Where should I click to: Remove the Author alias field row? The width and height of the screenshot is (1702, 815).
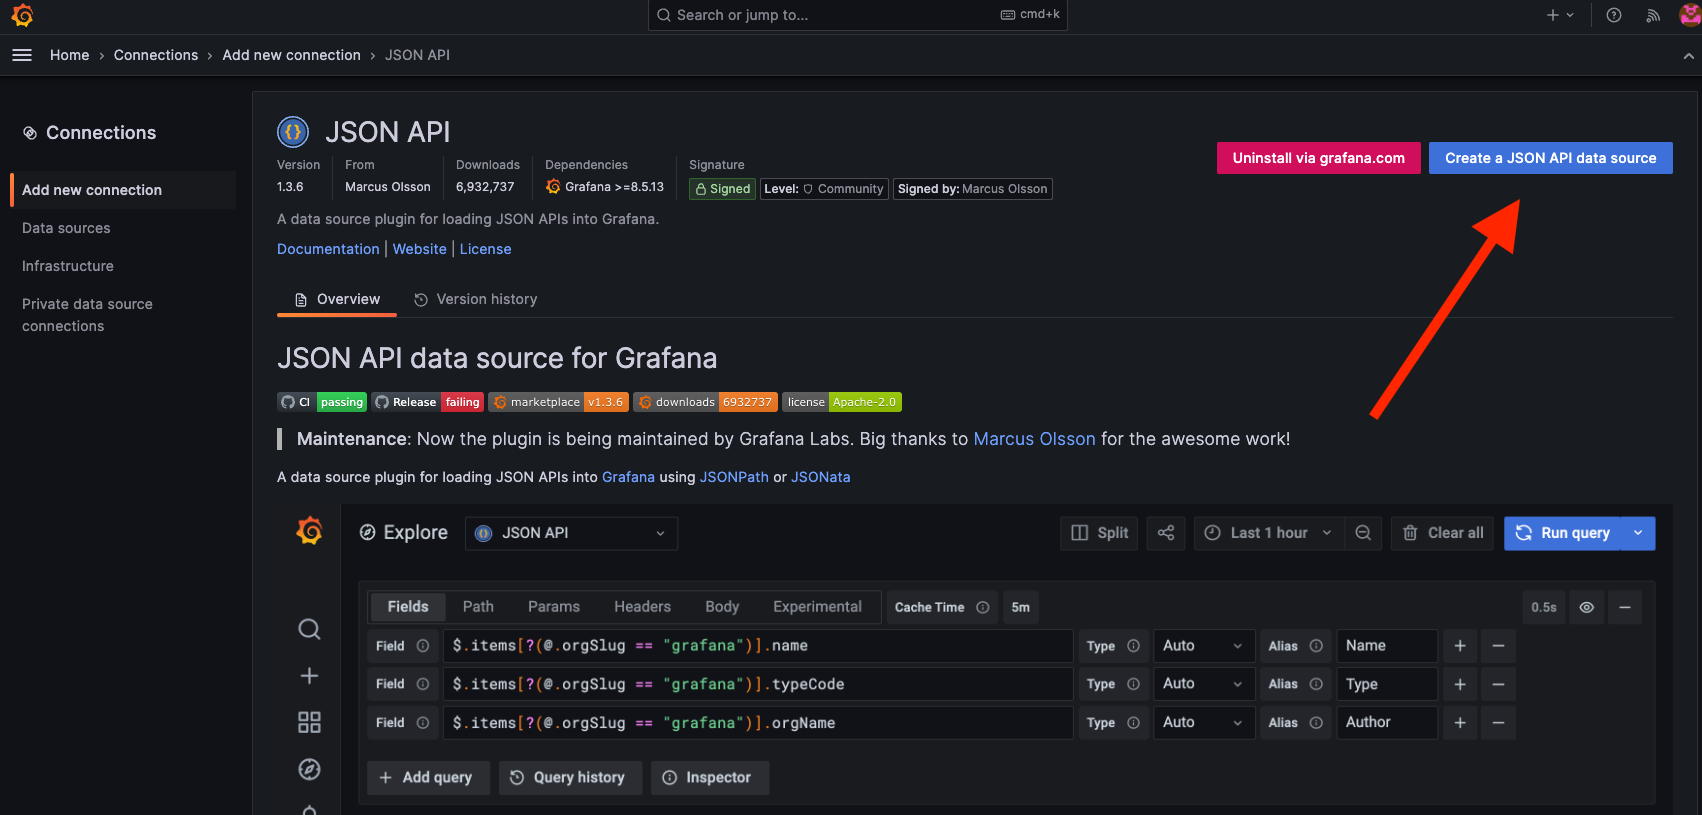click(1498, 722)
